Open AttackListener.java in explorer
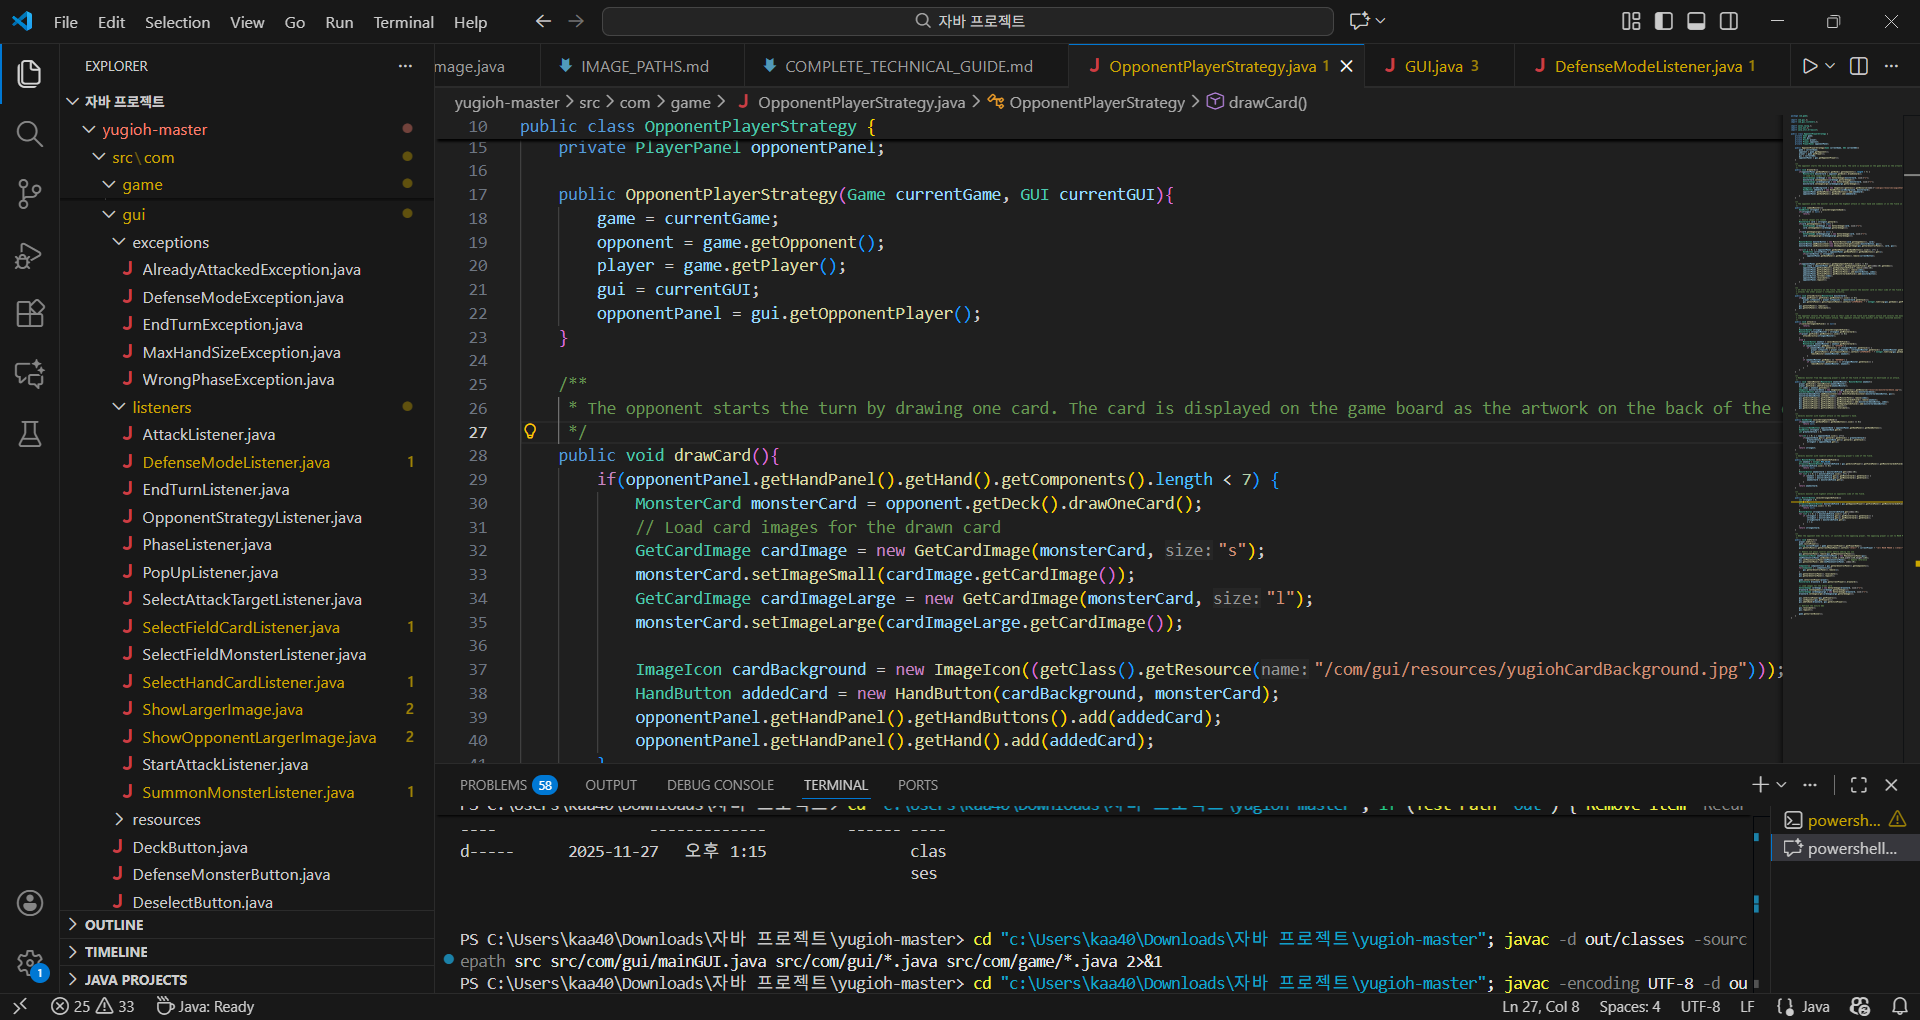Image resolution: width=1920 pixels, height=1020 pixels. (208, 434)
